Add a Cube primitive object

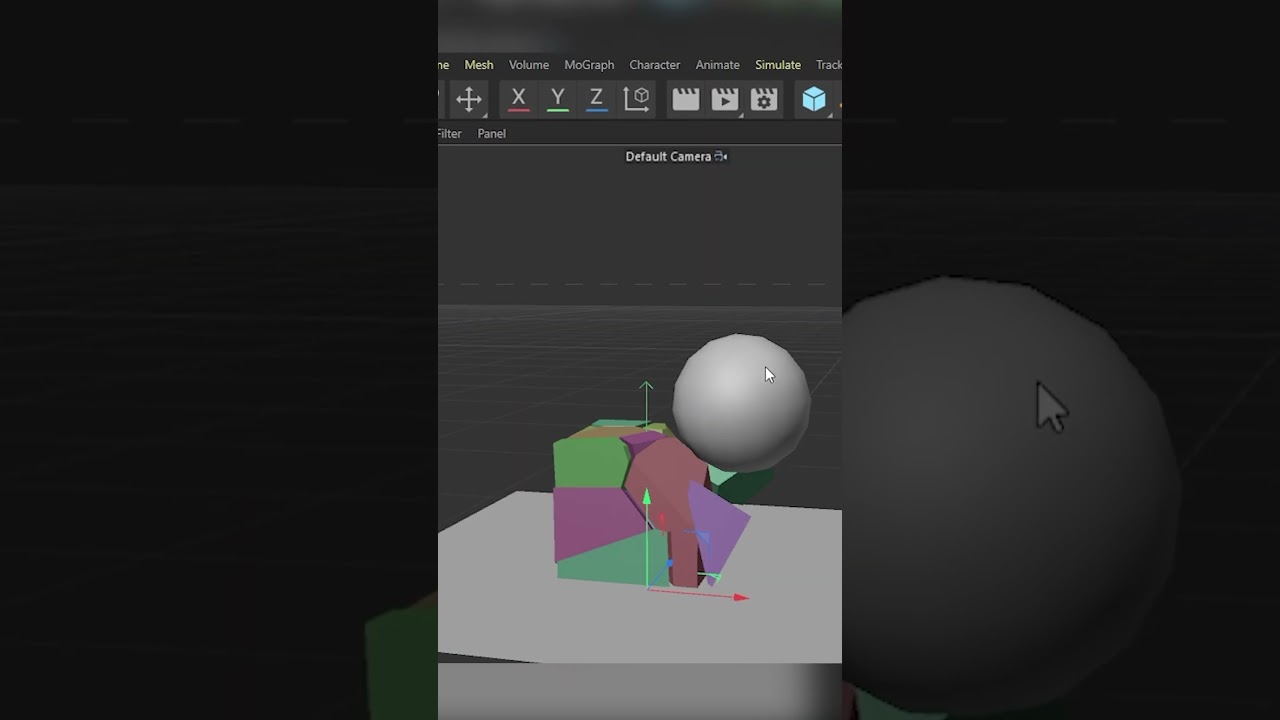pos(814,99)
